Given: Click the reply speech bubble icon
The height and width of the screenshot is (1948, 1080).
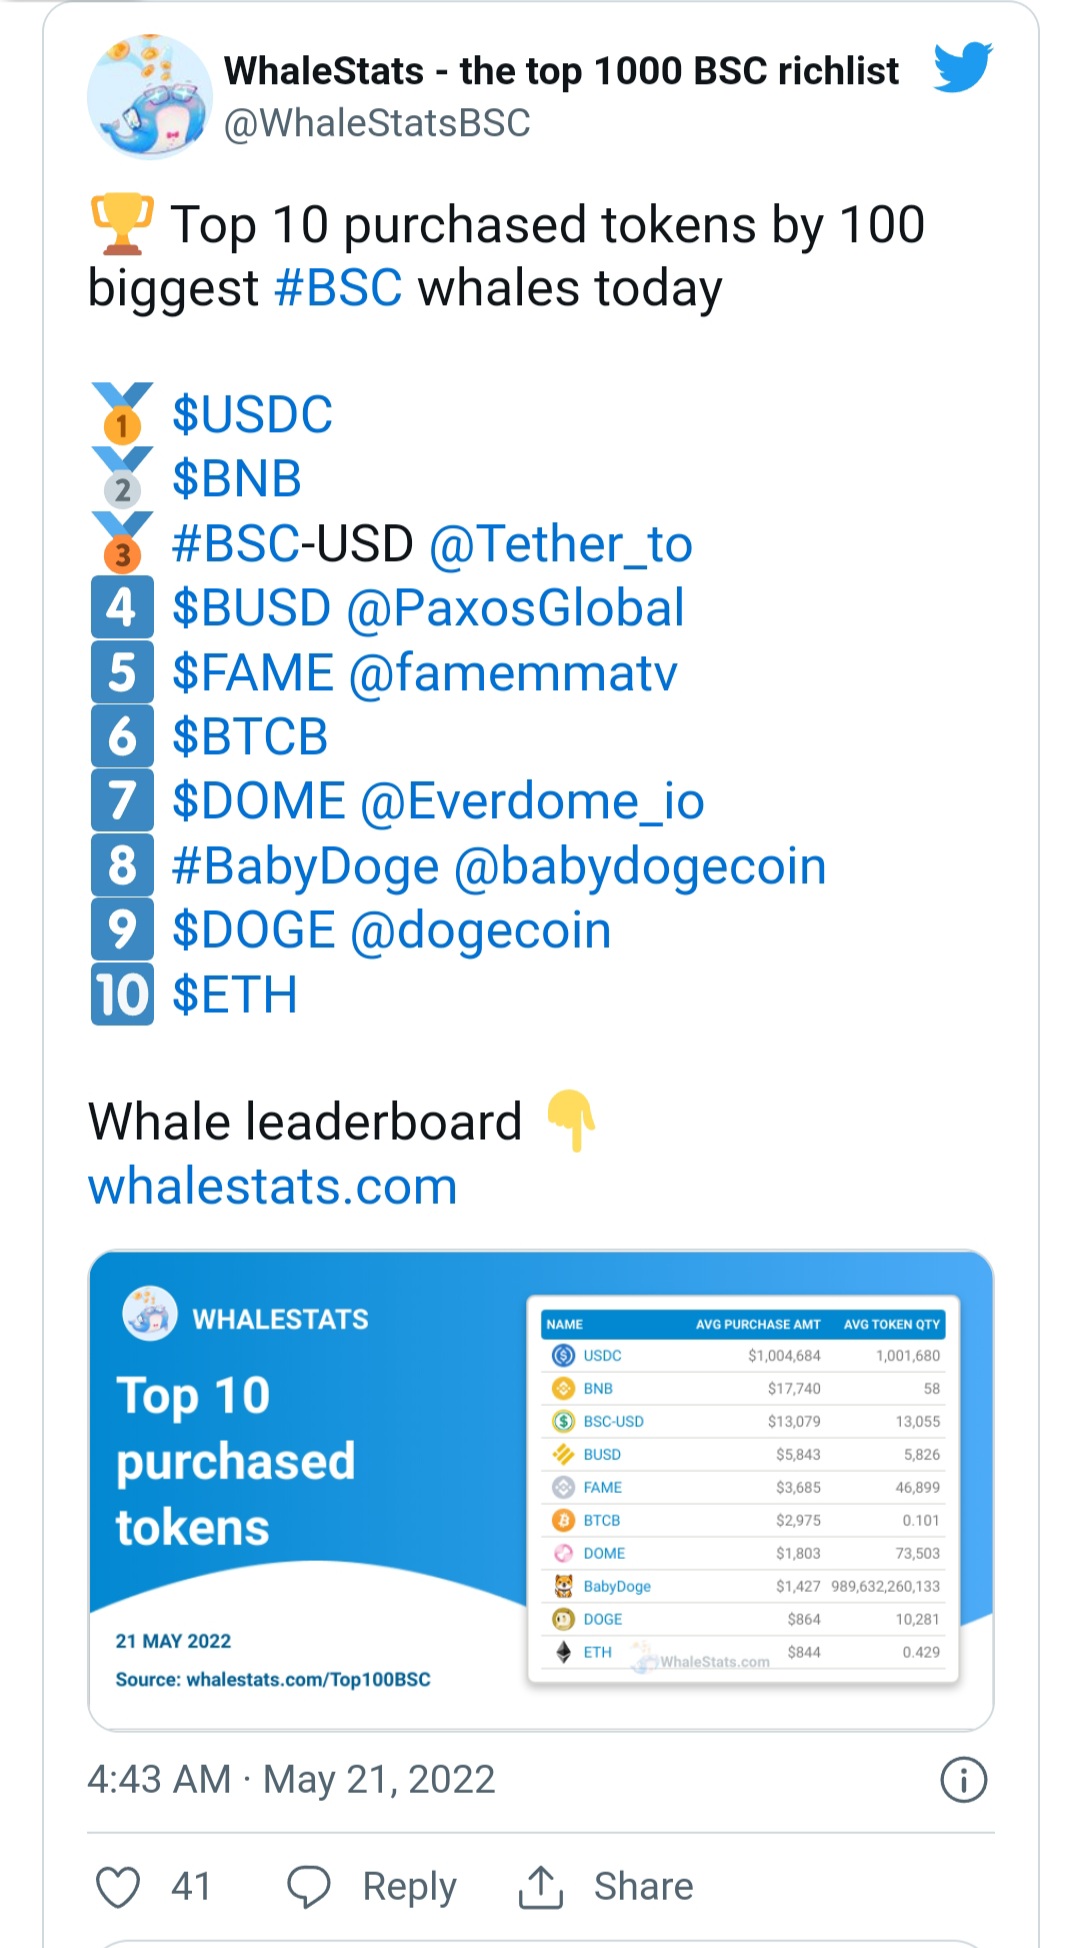Looking at the screenshot, I should pos(309,1887).
